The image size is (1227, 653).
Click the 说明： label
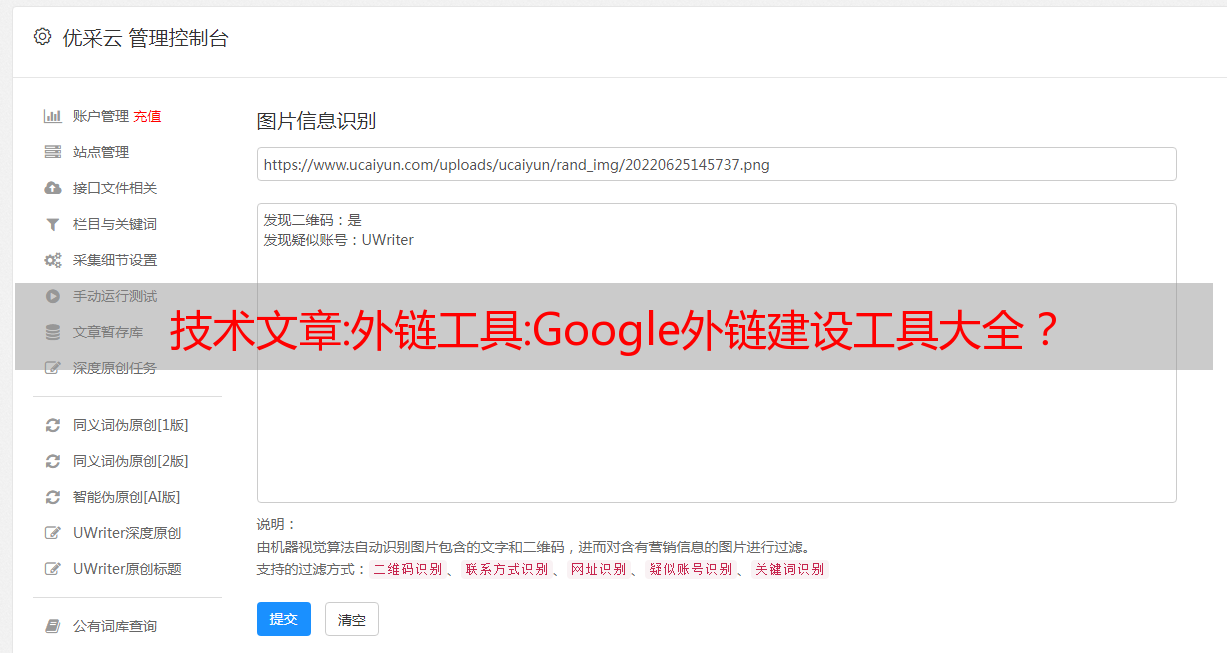coord(277,524)
